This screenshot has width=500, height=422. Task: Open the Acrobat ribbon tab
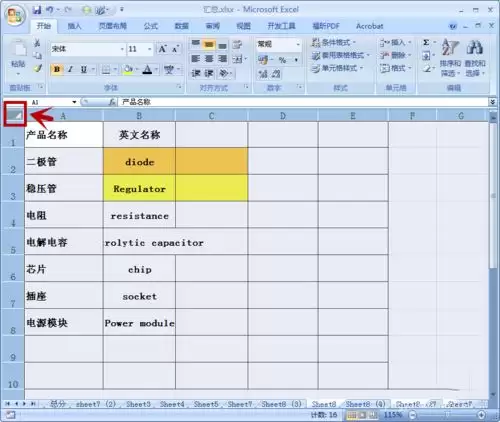(x=369, y=26)
